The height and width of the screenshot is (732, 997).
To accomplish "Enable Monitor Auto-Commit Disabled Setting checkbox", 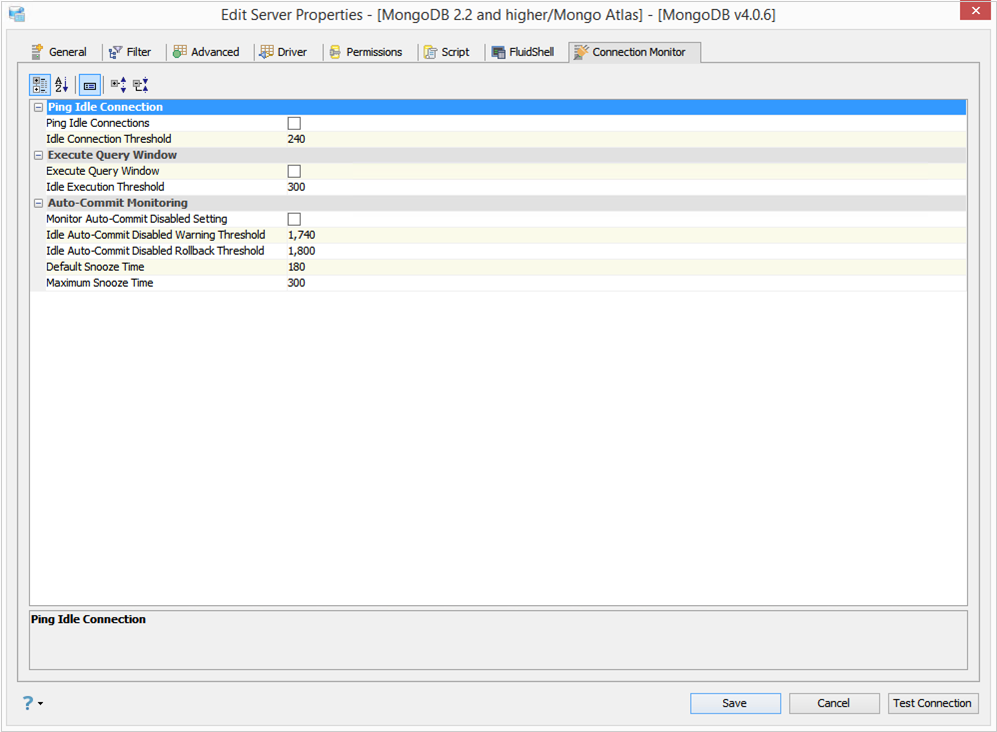I will pyautogui.click(x=294, y=219).
